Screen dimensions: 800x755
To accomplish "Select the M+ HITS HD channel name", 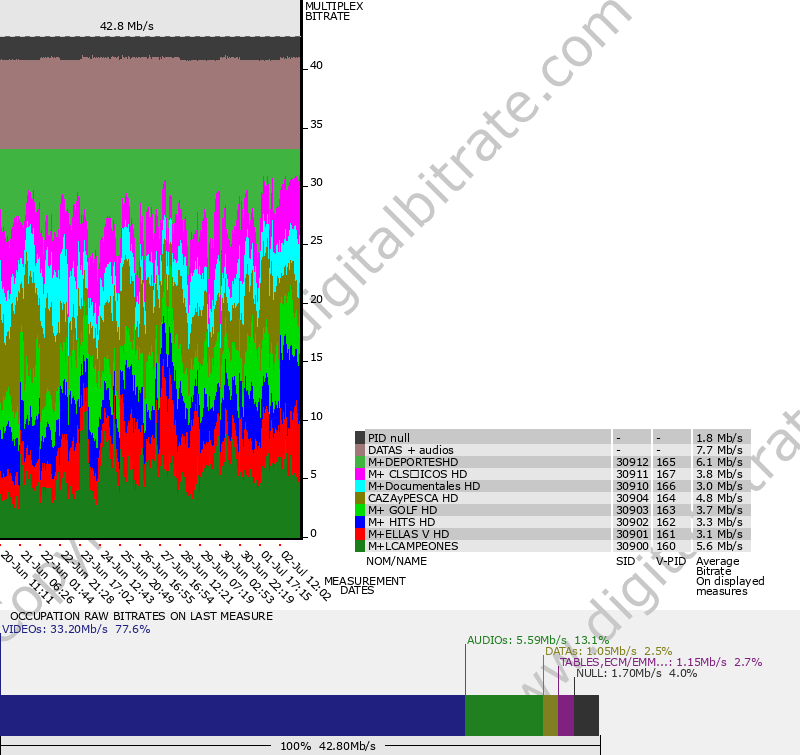I will tap(402, 522).
